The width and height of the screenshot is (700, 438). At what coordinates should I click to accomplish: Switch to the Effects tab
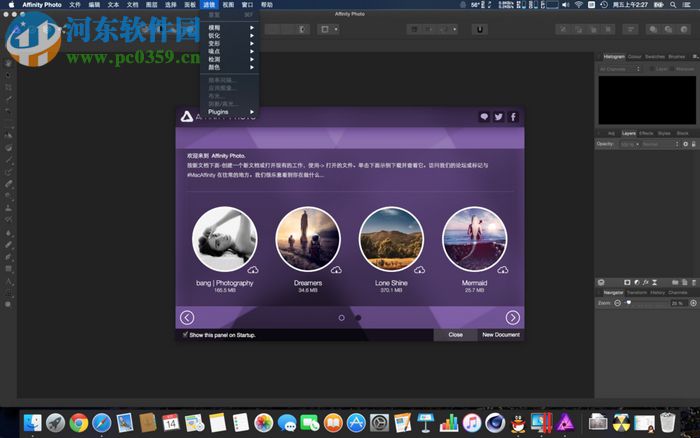(646, 133)
